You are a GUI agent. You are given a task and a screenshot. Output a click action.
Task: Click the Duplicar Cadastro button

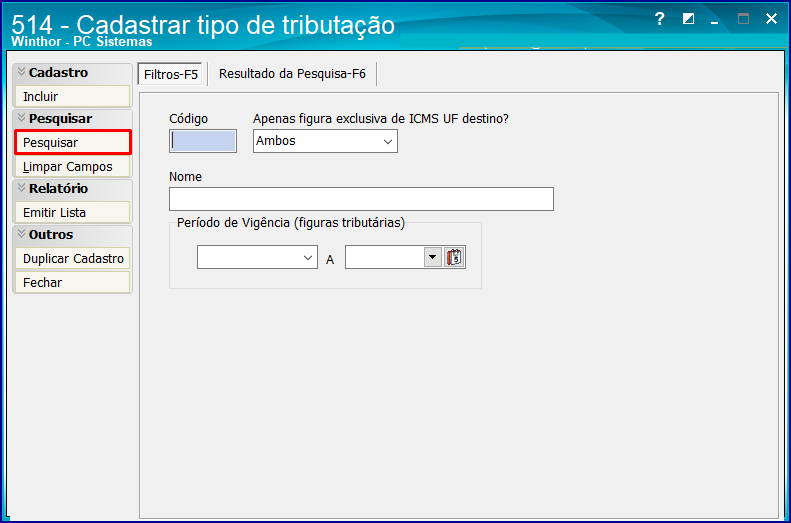click(73, 258)
